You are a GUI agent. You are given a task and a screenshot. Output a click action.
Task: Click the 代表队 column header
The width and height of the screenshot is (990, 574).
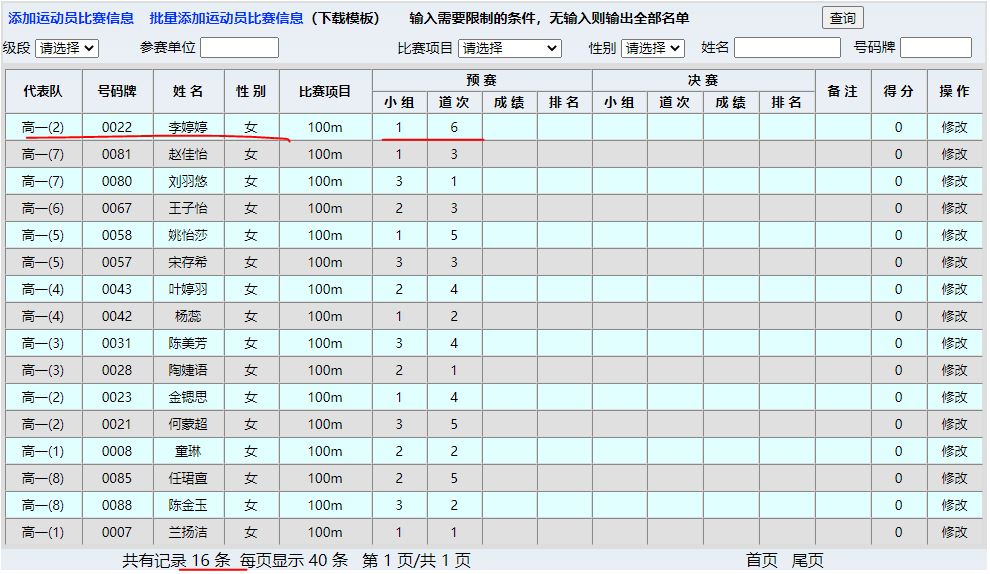point(43,91)
